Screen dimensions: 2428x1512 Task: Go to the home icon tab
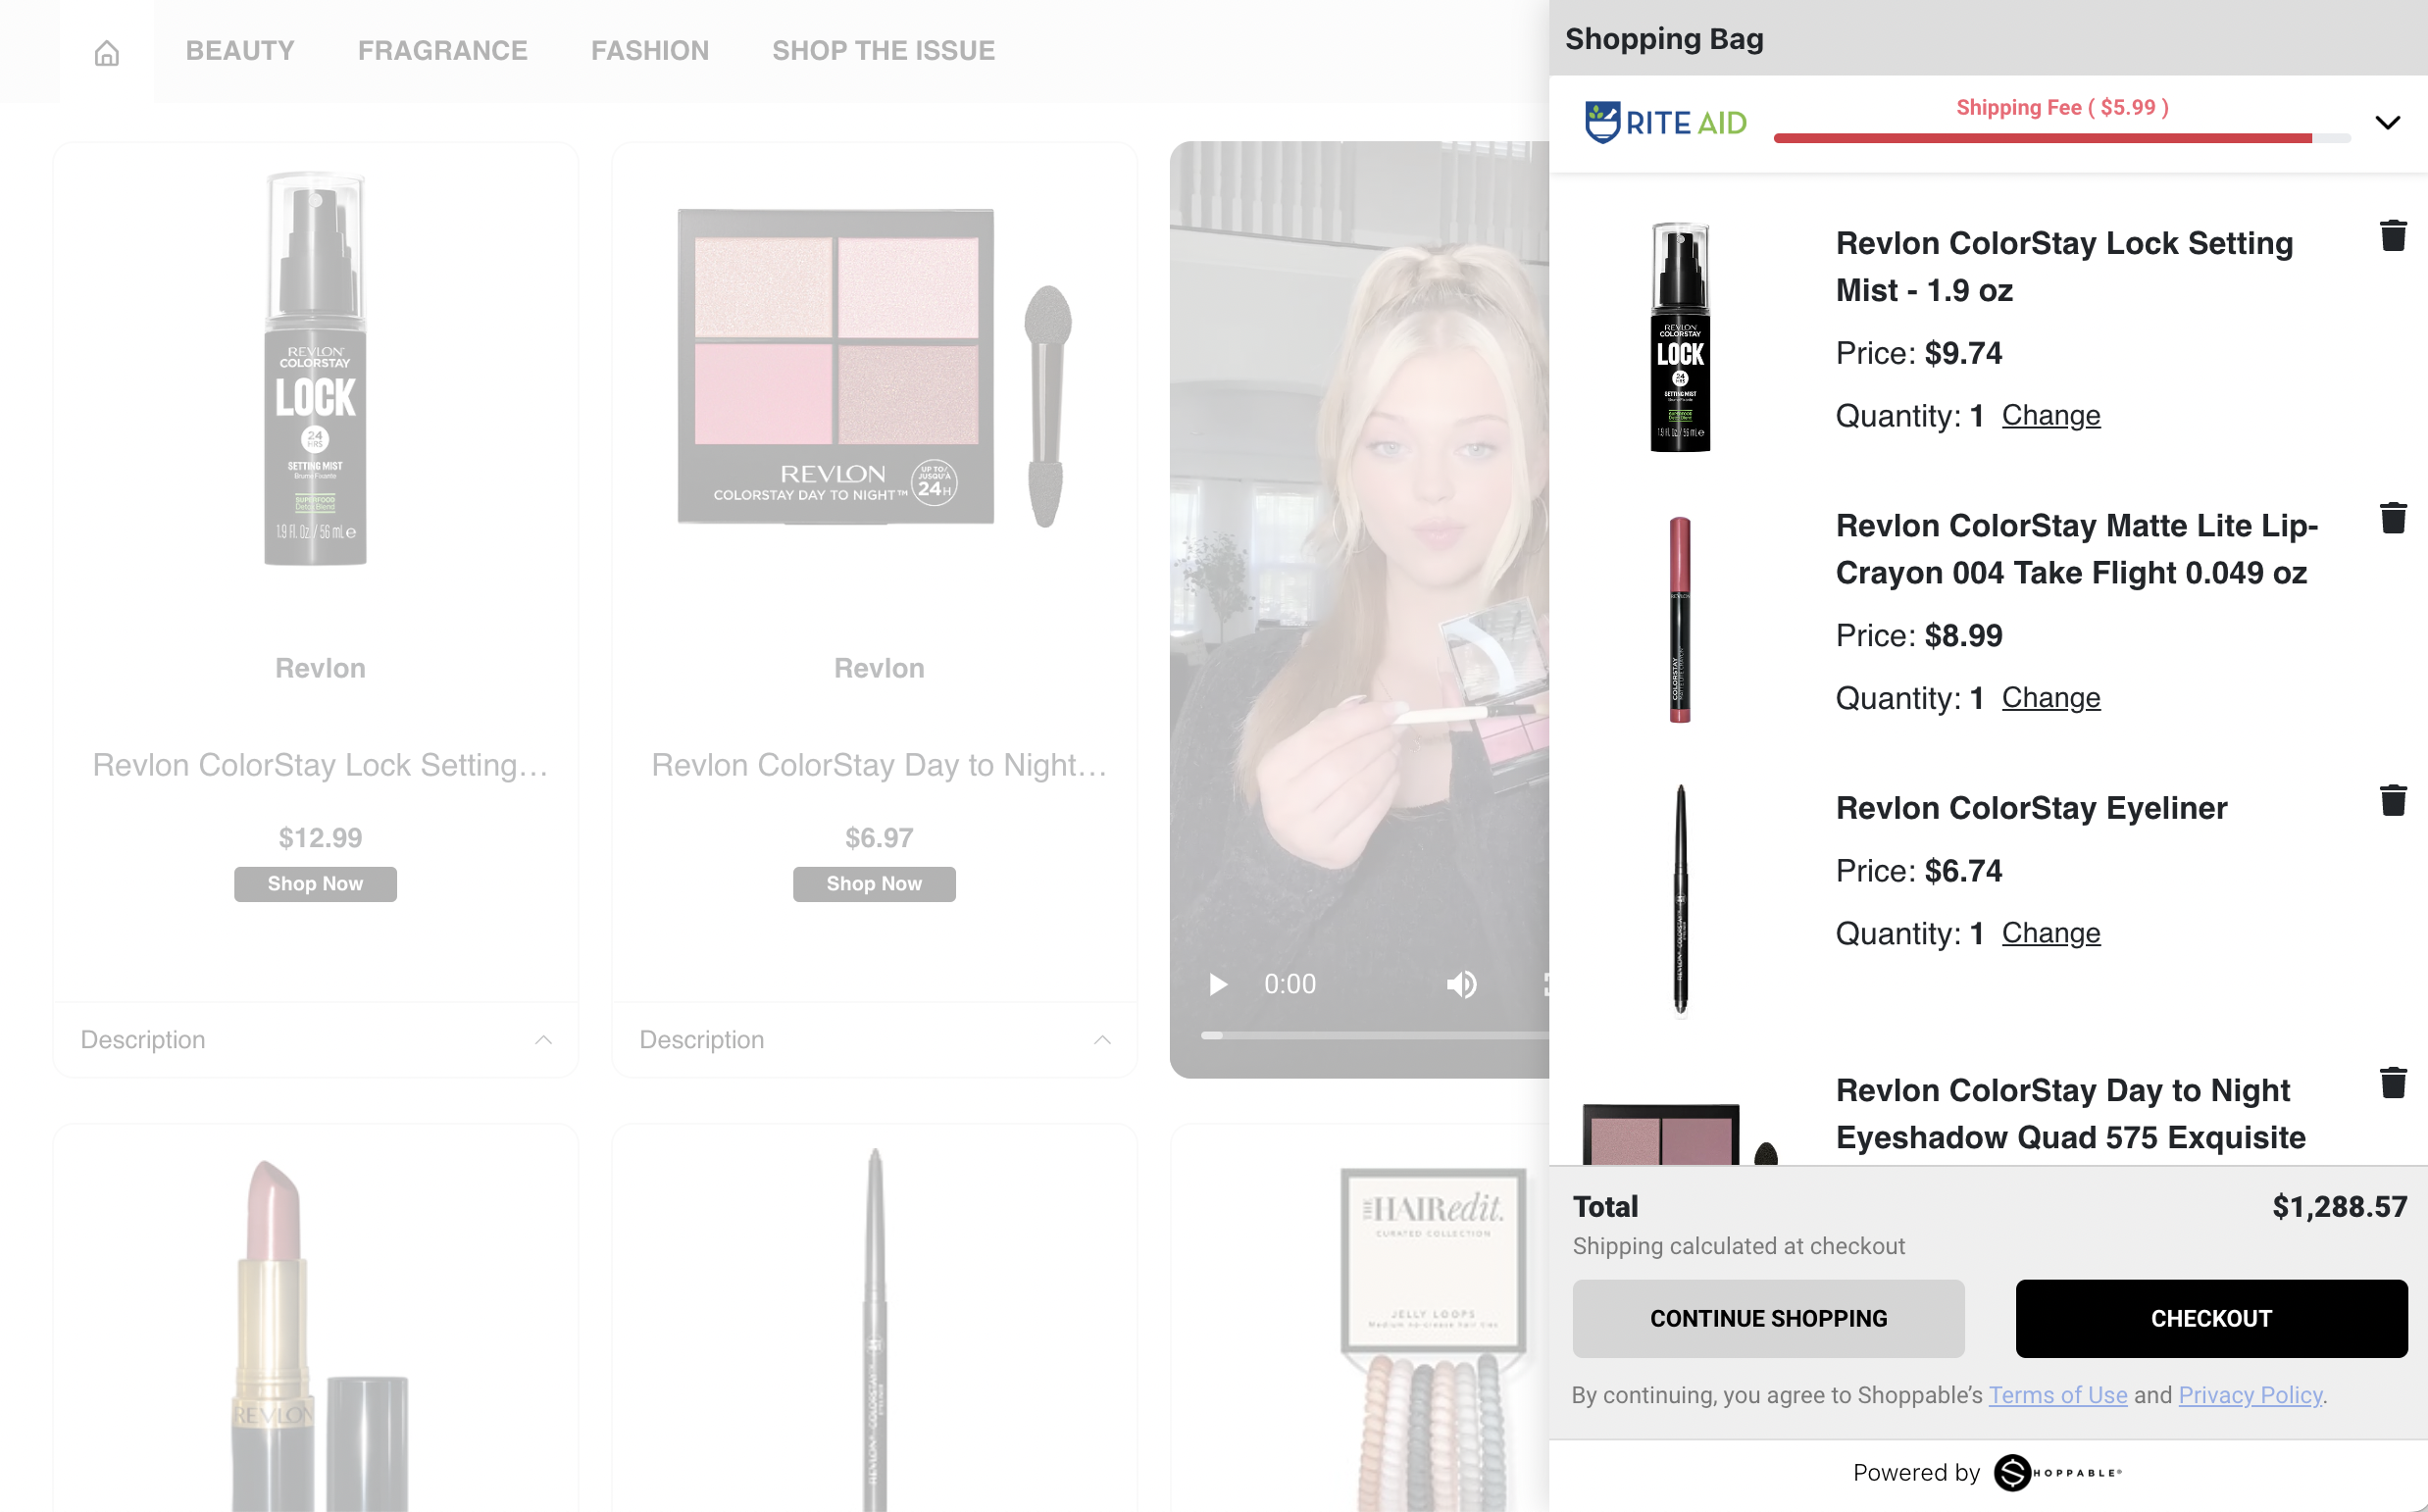tap(107, 52)
